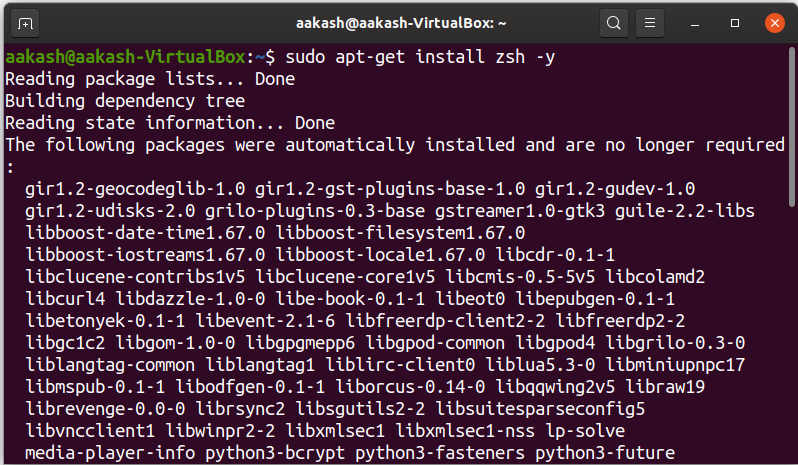The width and height of the screenshot is (798, 465).
Task: Close the terminal with the orange button
Action: pos(775,23)
